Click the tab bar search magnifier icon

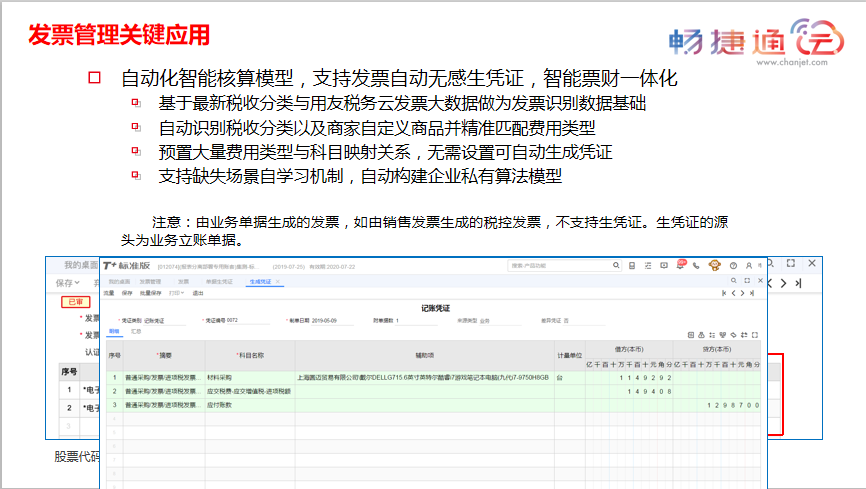[733, 281]
